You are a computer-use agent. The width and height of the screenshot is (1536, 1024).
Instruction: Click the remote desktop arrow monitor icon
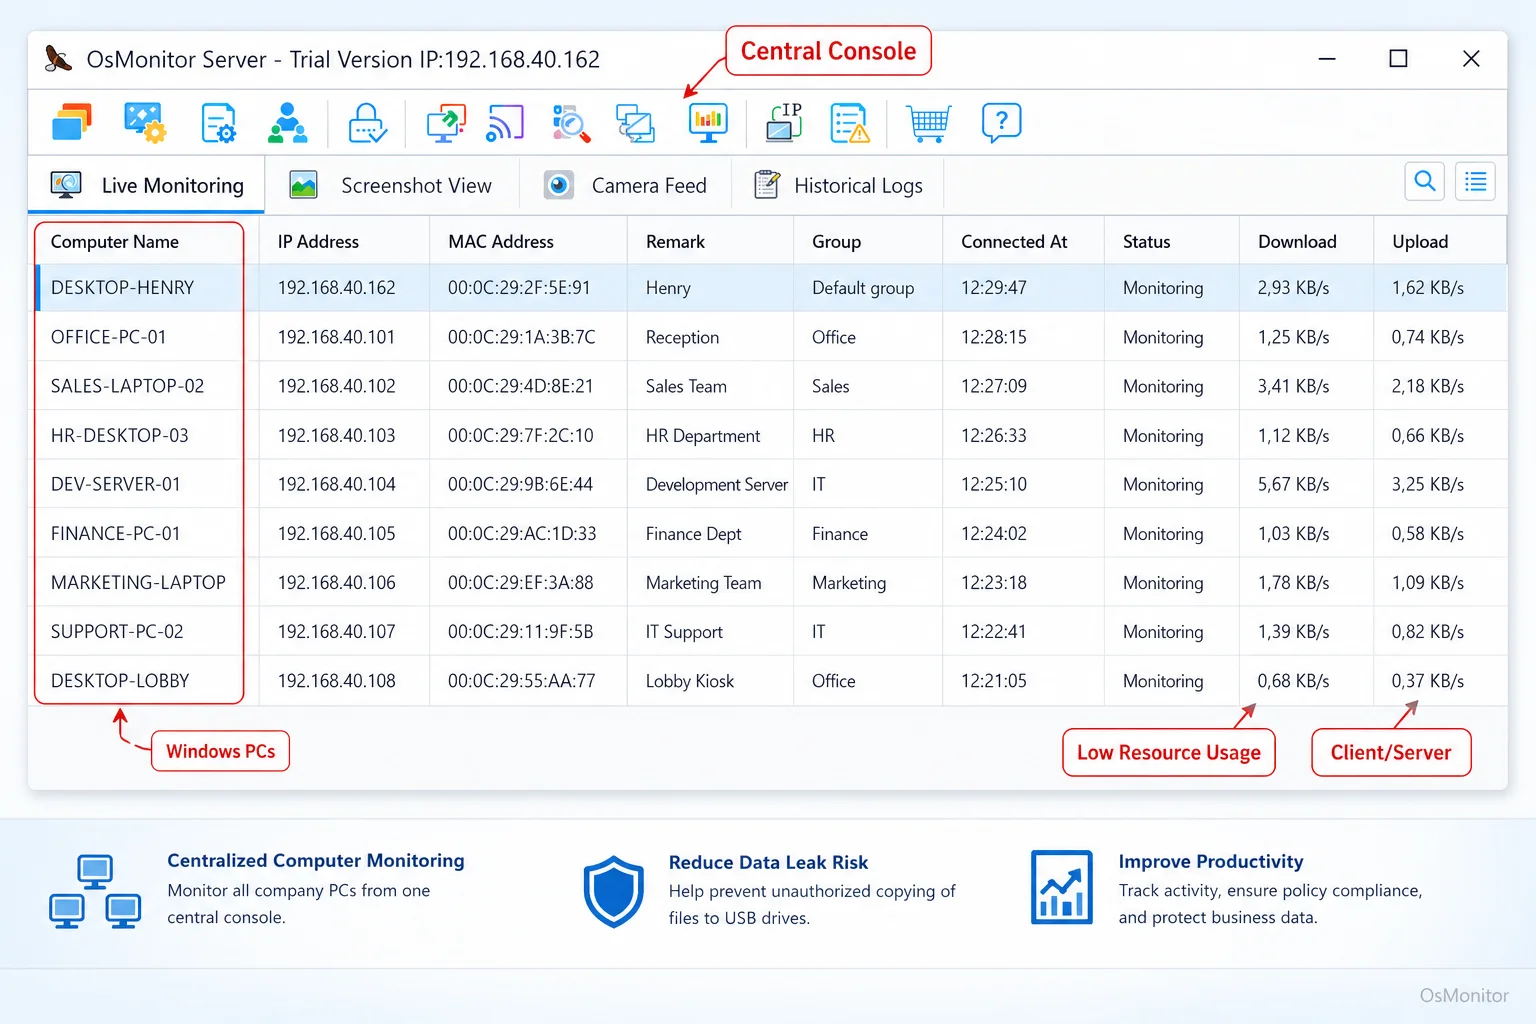(x=446, y=123)
